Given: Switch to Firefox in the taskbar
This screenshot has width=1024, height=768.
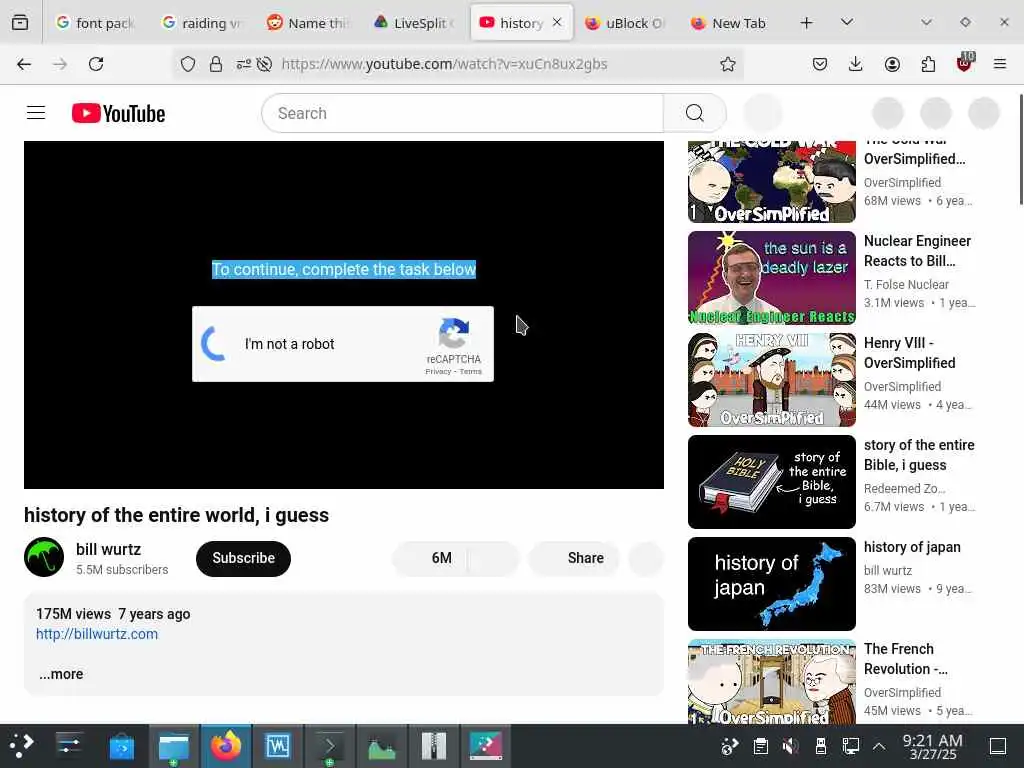Looking at the screenshot, I should [226, 746].
